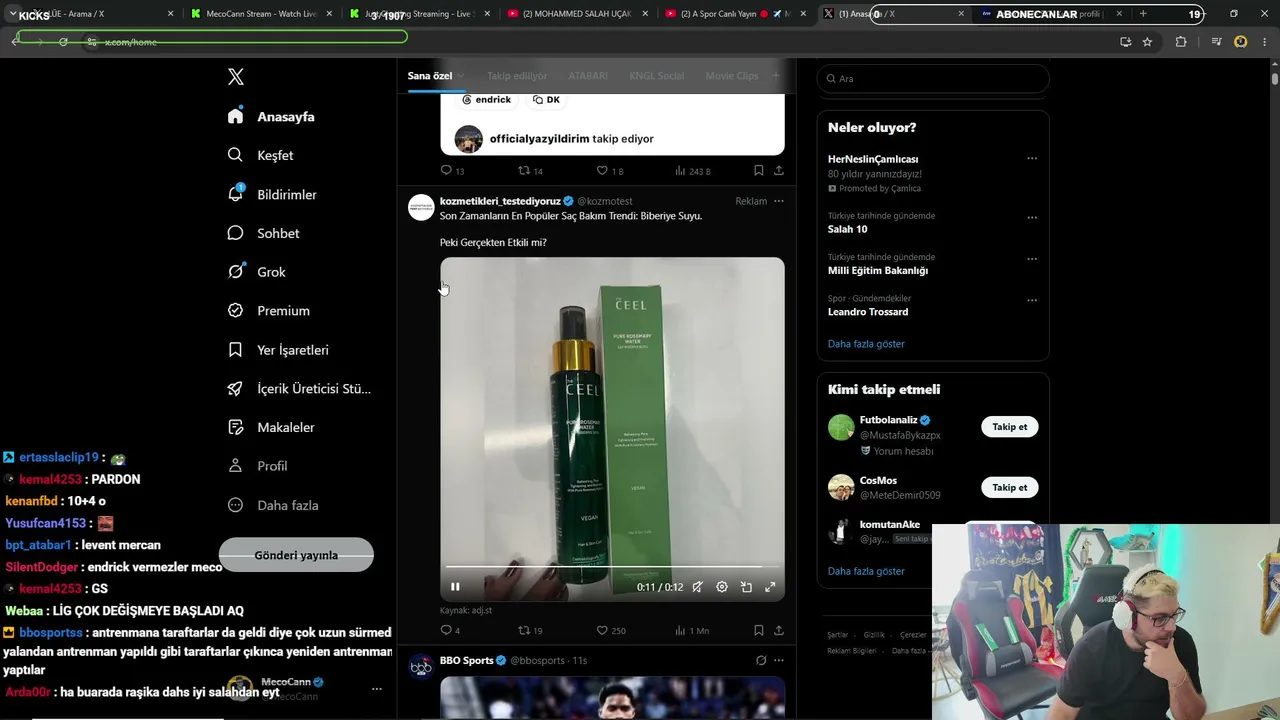Toggle picture-in-picture on the video
This screenshot has height=720, width=1280.
click(746, 587)
